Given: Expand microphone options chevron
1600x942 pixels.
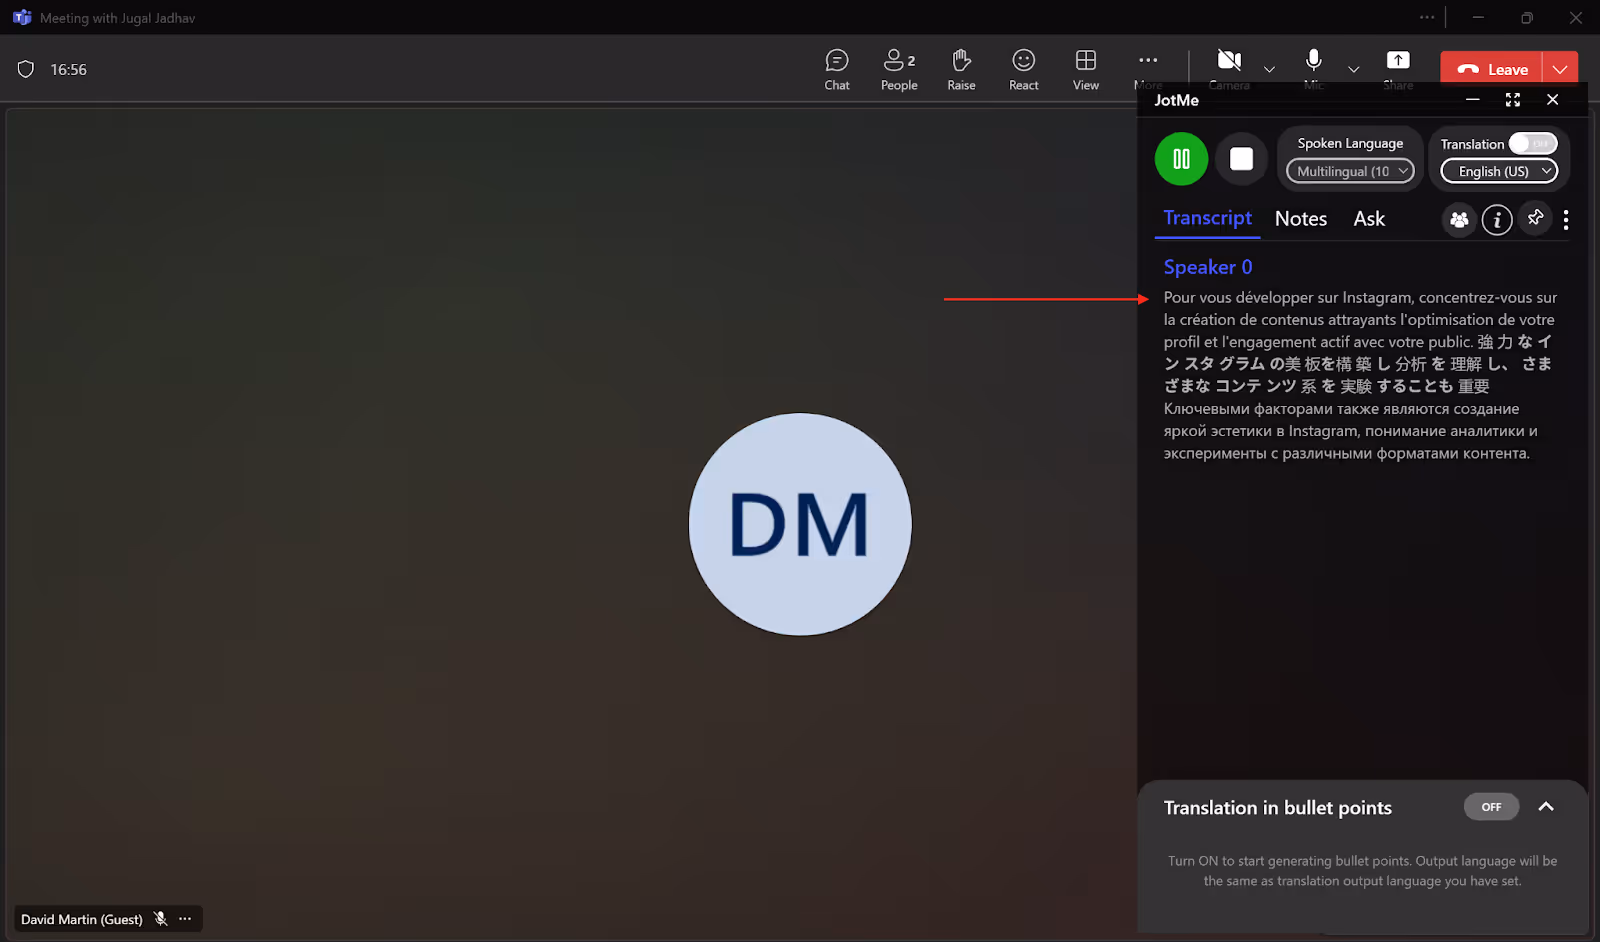Looking at the screenshot, I should 1353,70.
